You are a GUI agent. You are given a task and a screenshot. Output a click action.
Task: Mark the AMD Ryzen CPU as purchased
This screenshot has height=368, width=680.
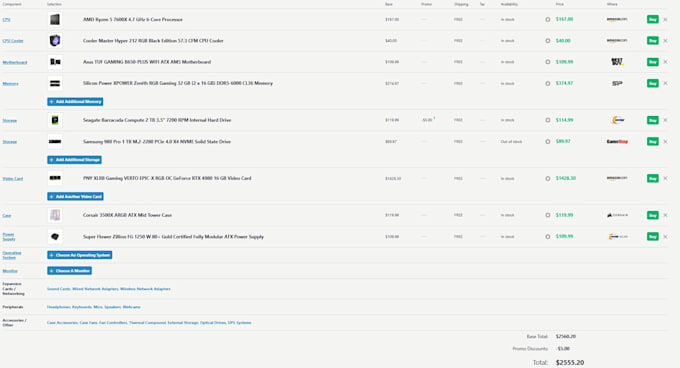point(548,20)
